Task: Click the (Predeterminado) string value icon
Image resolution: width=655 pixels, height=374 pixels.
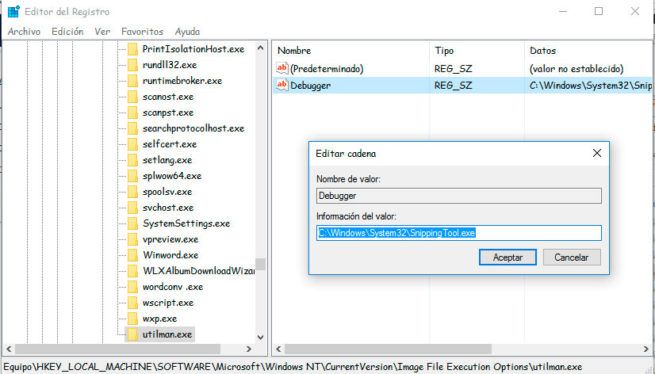Action: [x=282, y=68]
